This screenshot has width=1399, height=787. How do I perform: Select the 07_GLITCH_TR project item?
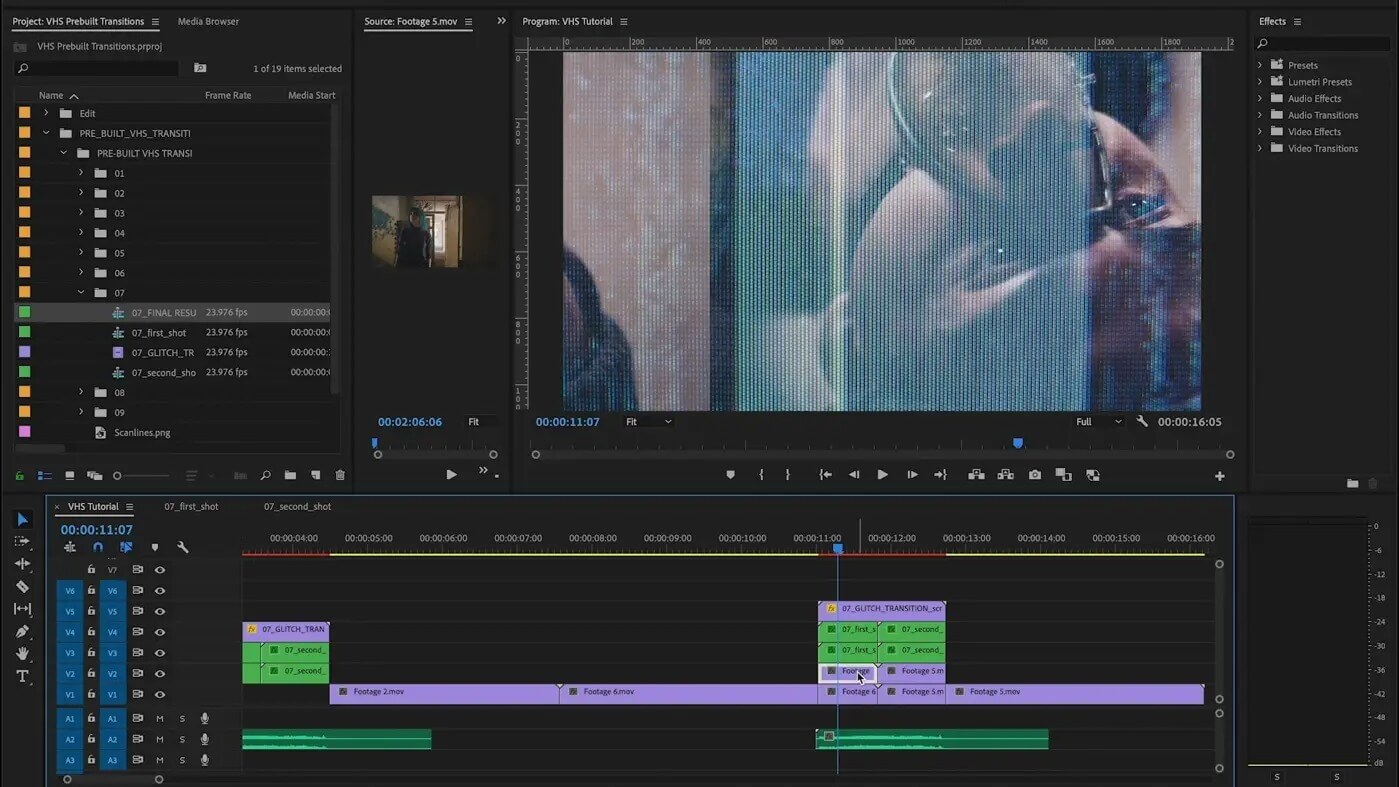pyautogui.click(x=162, y=352)
